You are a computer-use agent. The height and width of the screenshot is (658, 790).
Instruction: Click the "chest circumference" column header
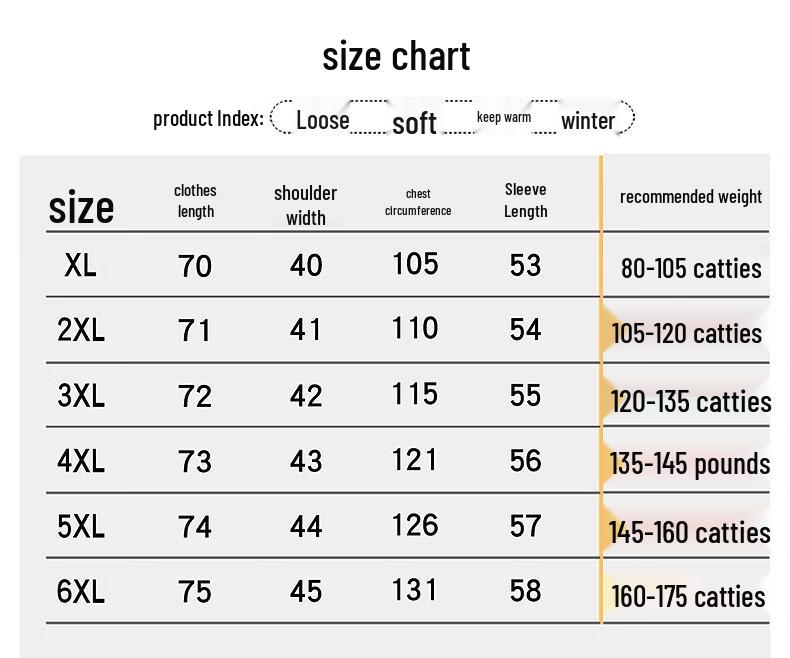418,202
